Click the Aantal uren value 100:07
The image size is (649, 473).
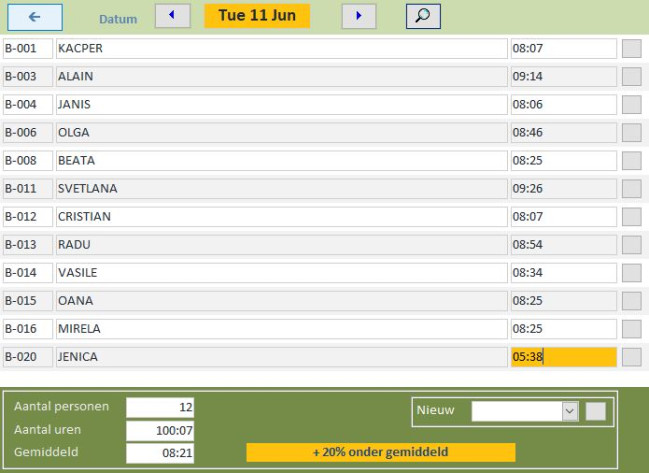coord(160,431)
